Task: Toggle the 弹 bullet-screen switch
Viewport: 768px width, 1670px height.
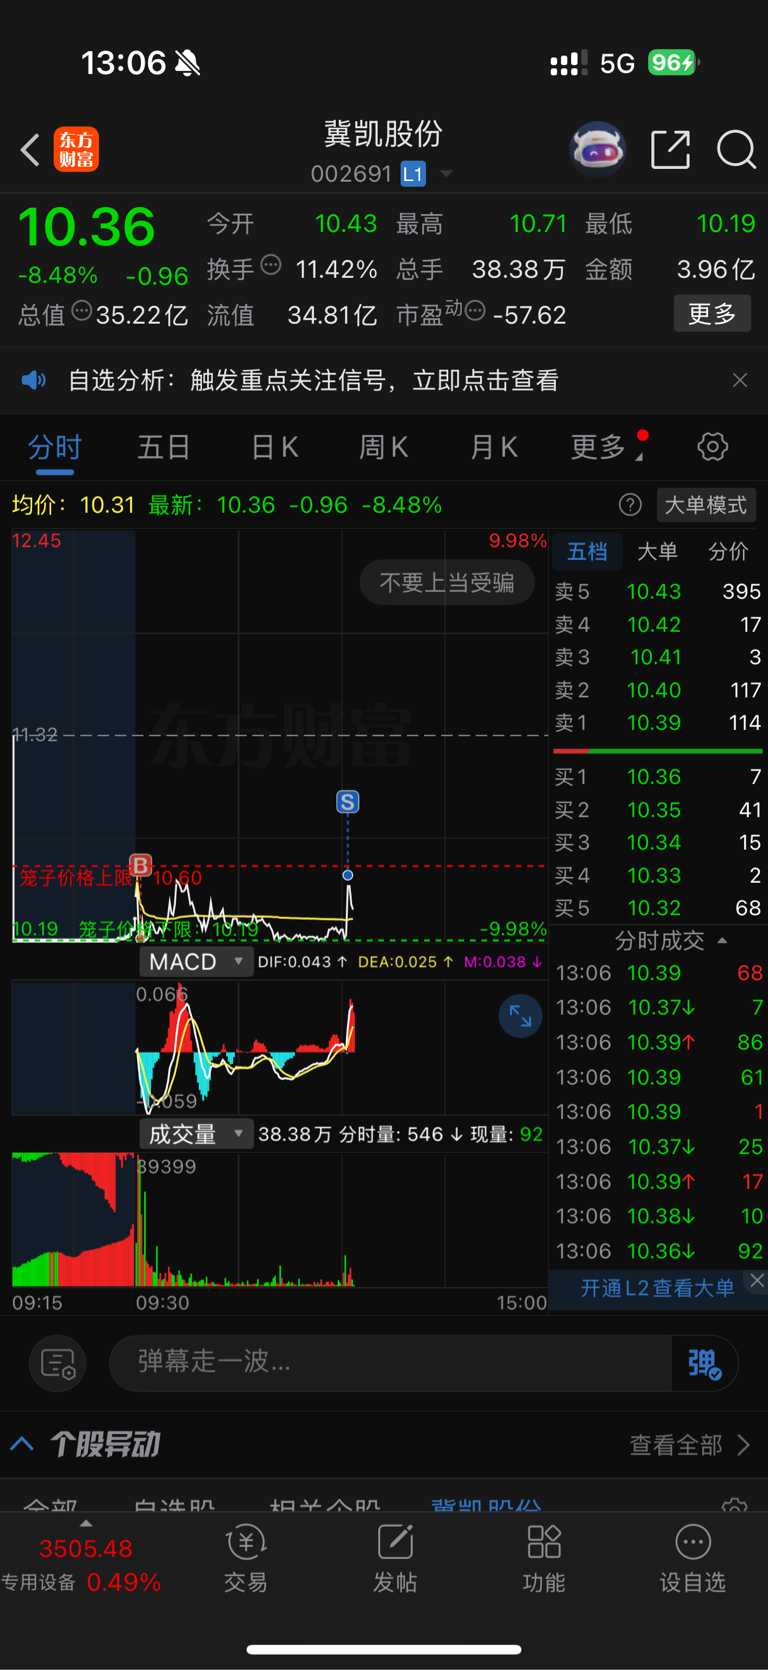Action: coord(704,1363)
